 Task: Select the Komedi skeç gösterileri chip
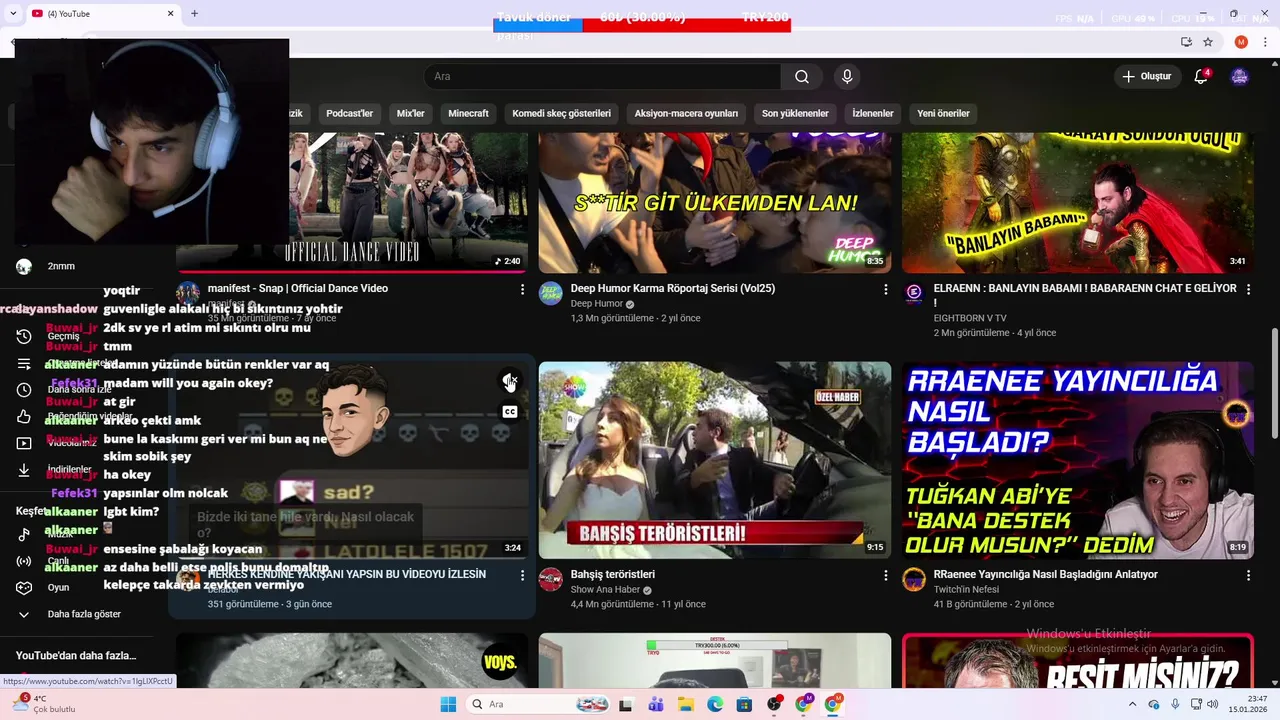(x=561, y=113)
